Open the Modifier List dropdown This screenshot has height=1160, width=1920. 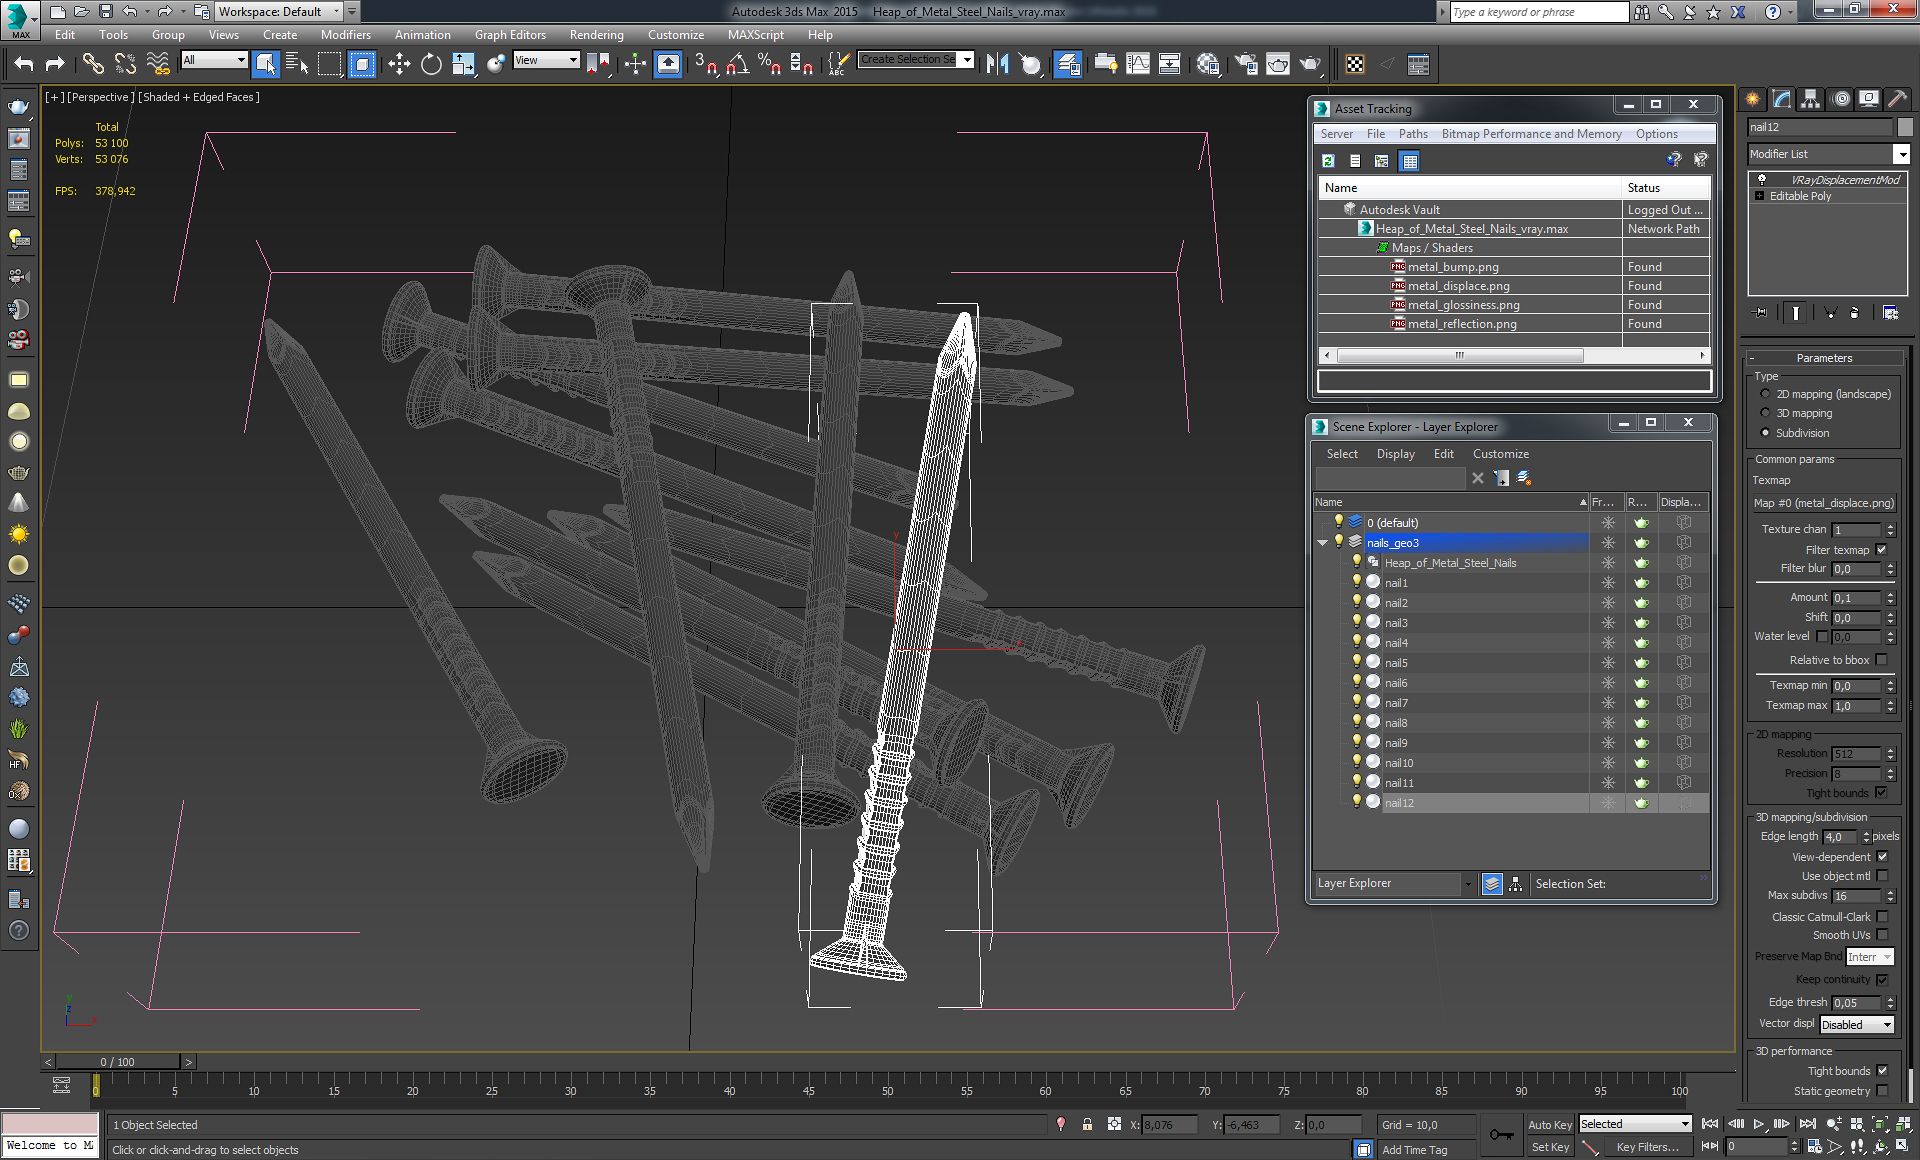tap(1901, 154)
